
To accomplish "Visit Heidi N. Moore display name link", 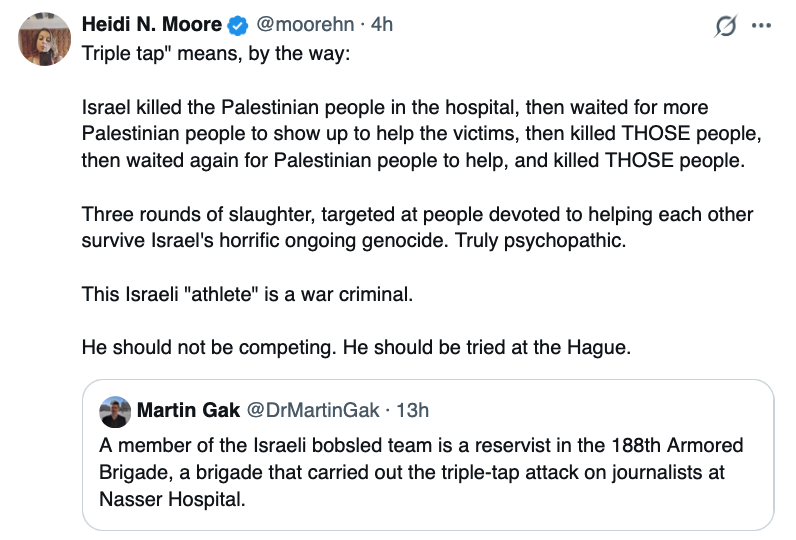I will pos(152,25).
